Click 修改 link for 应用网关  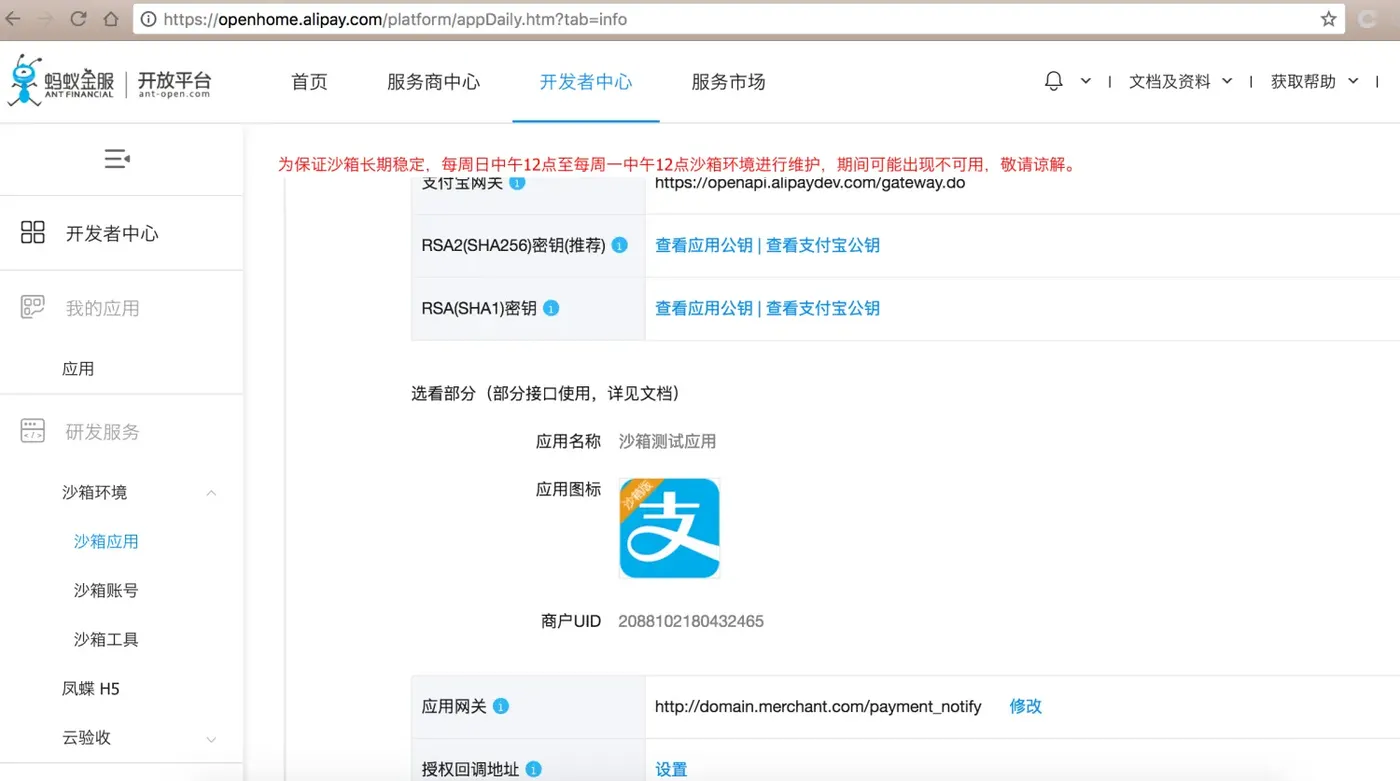tap(1026, 706)
